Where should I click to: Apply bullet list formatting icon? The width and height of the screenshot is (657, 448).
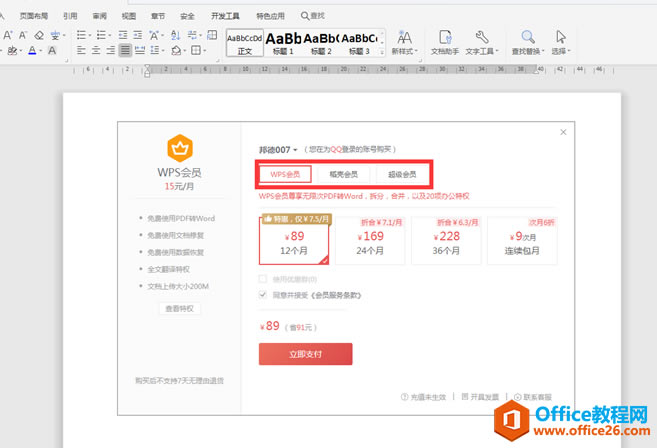click(x=81, y=35)
